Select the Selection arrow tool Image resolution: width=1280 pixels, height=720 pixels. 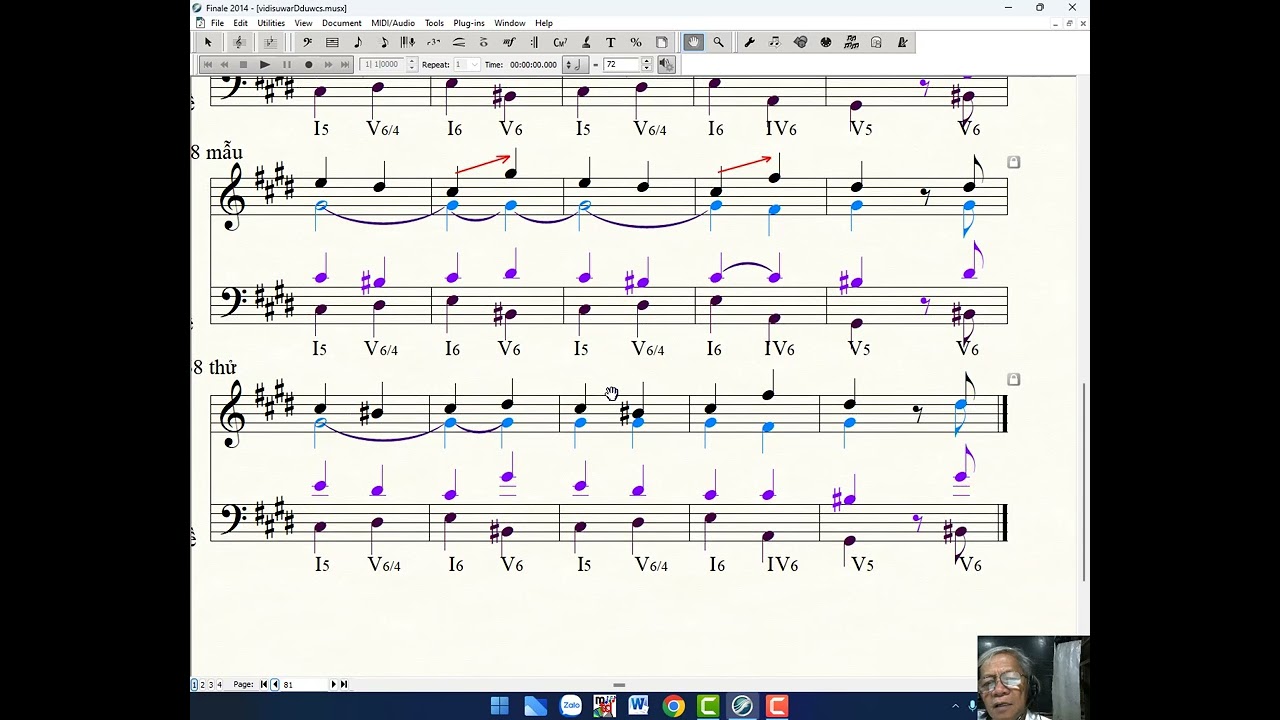208,42
